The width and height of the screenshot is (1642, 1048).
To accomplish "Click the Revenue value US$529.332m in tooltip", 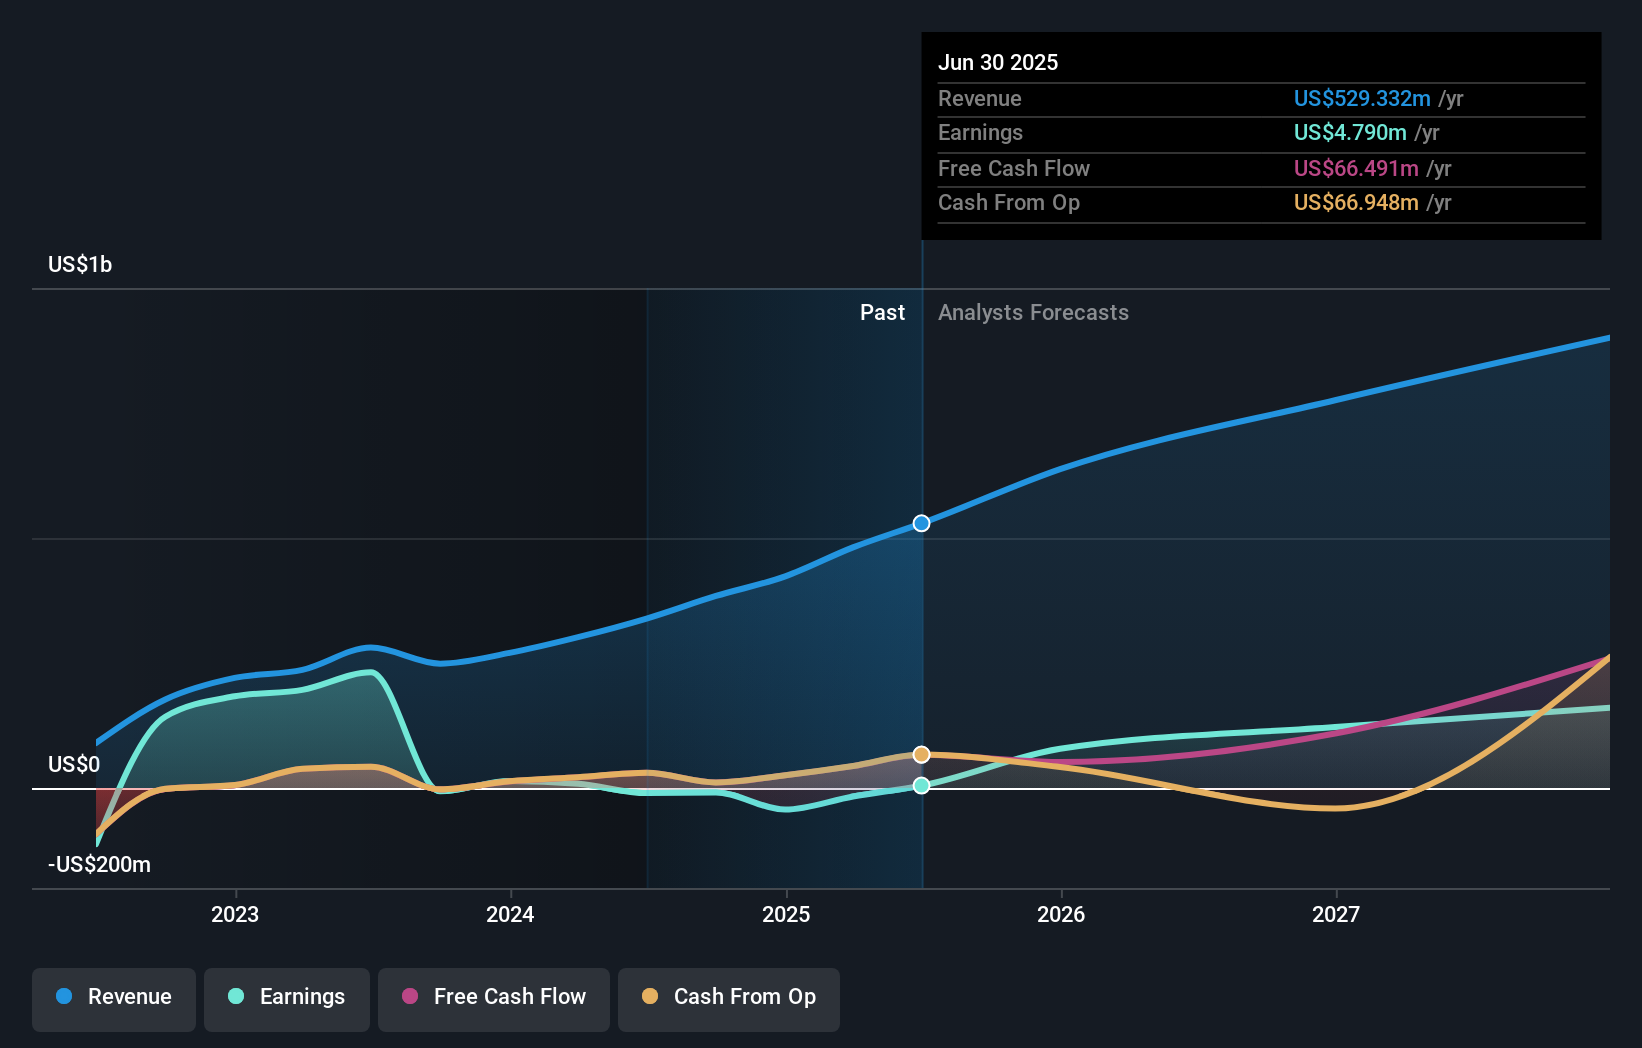I will click(x=1362, y=99).
